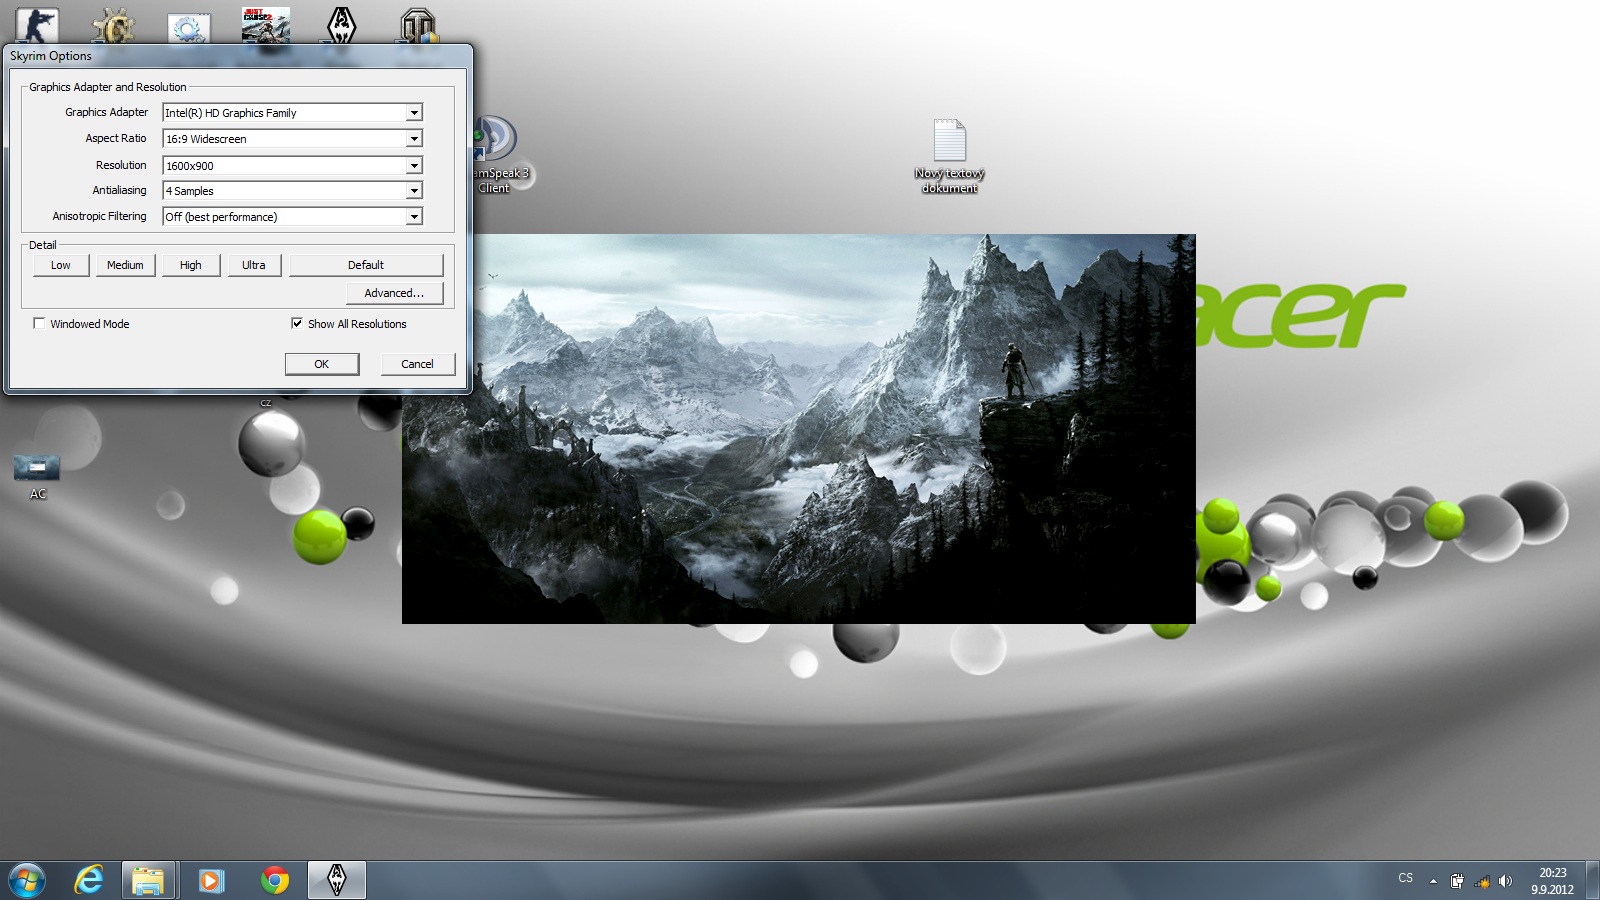Open the AC desktop icon
Image resolution: width=1600 pixels, height=900 pixels.
coord(38,476)
